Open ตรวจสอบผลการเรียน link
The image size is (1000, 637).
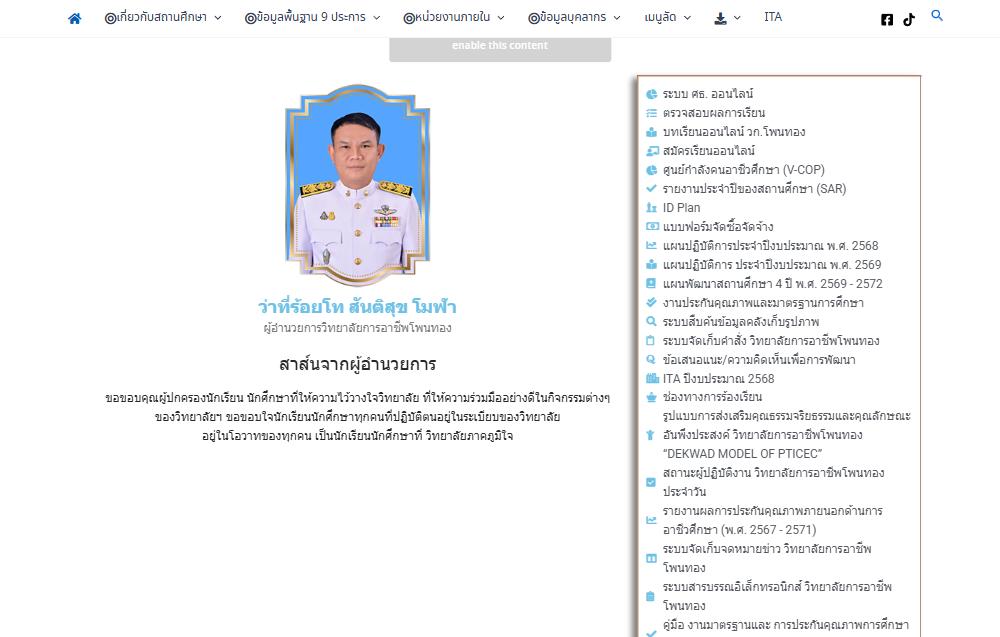point(714,113)
